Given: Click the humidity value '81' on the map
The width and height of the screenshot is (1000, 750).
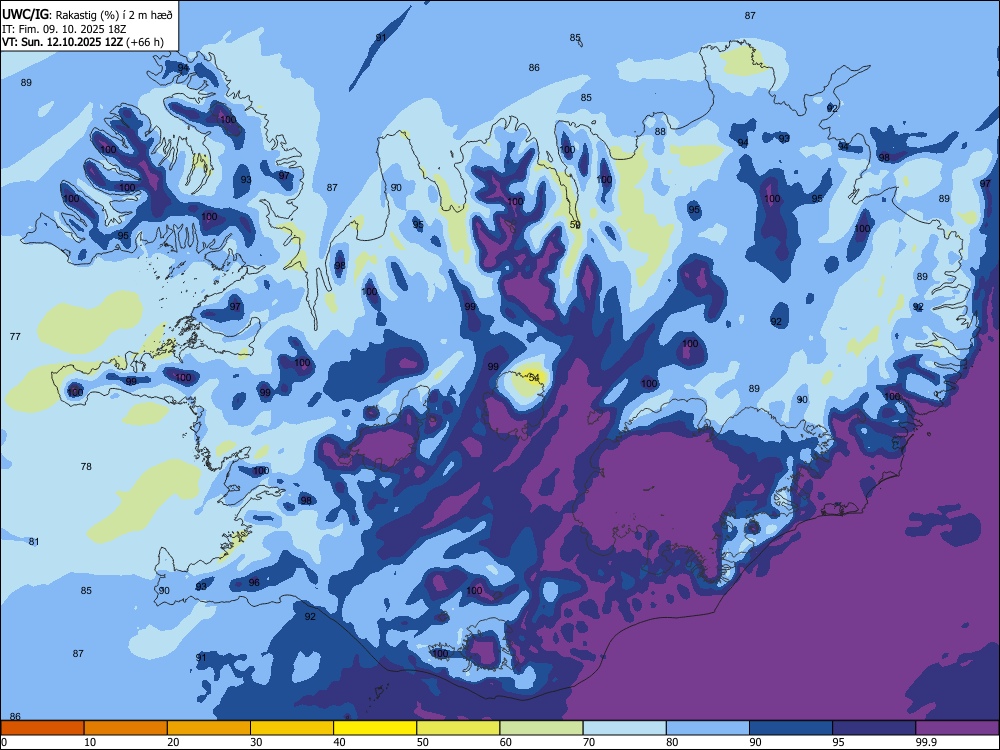Looking at the screenshot, I should (x=34, y=541).
